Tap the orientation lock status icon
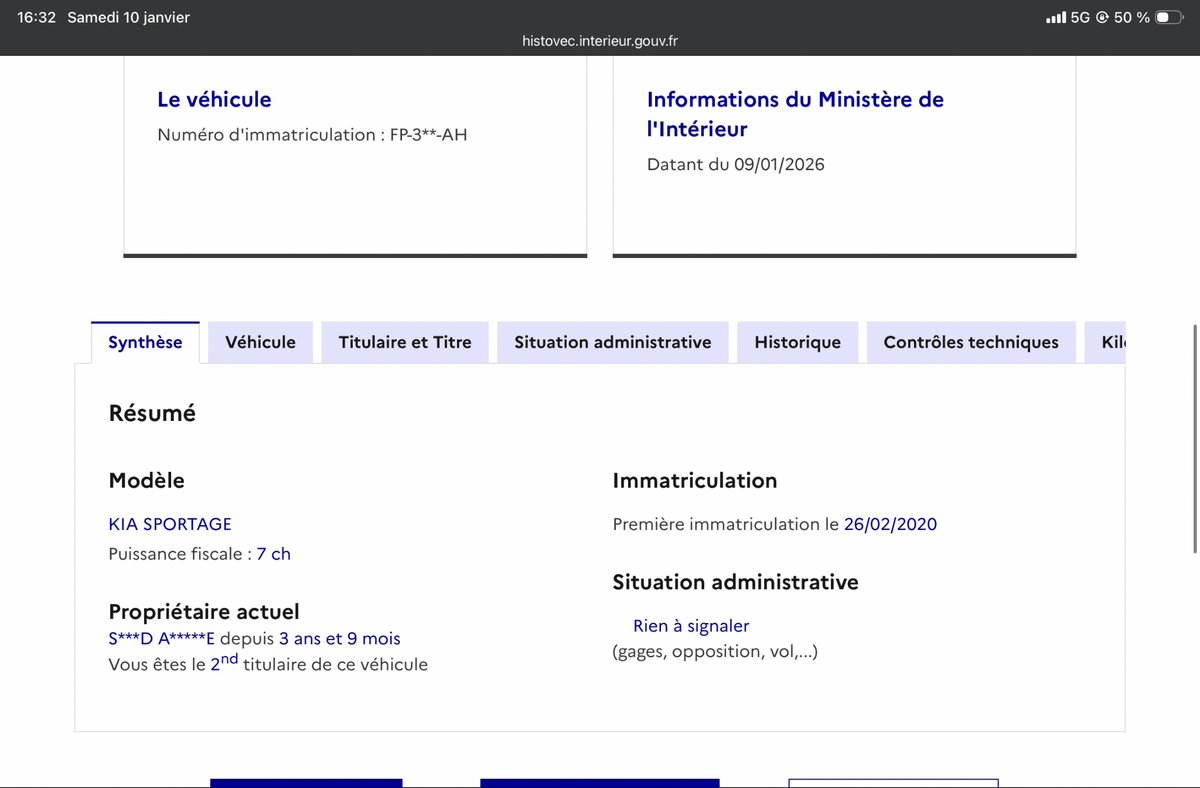Viewport: 1200px width, 788px height. click(1102, 17)
